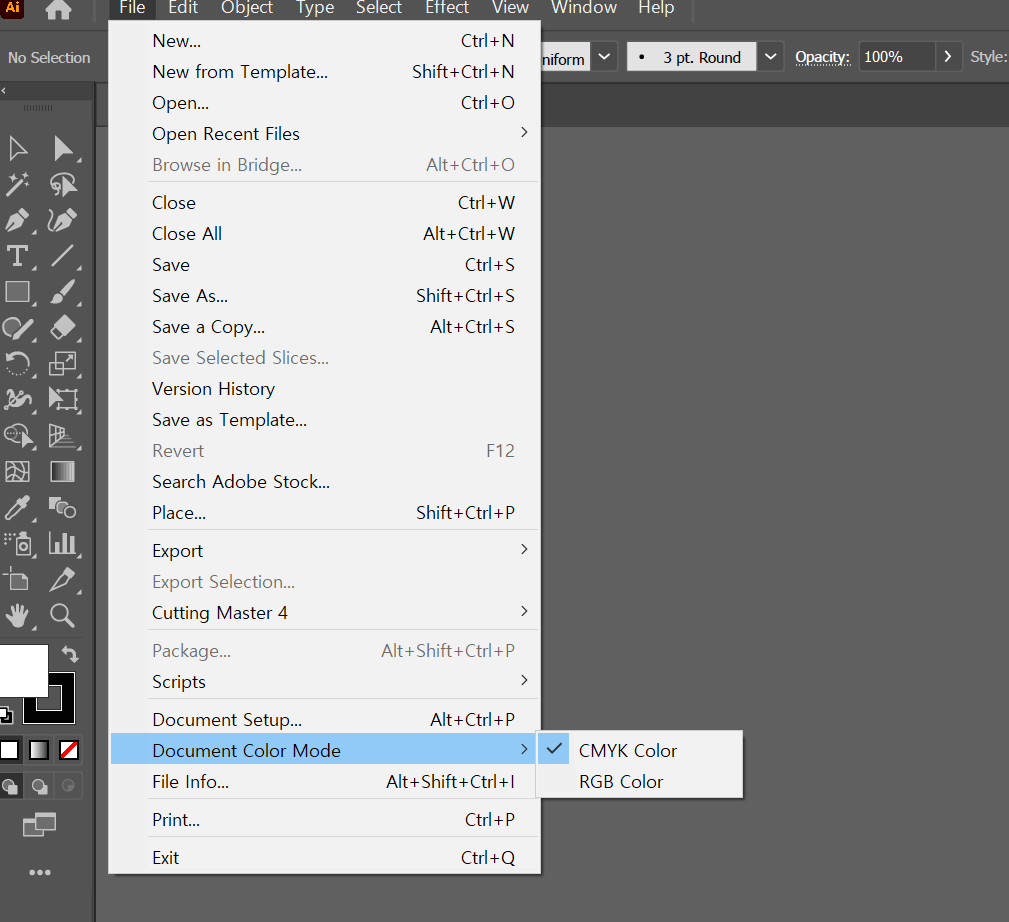Enable Draw Behind mode
The width and height of the screenshot is (1009, 922).
[x=39, y=786]
